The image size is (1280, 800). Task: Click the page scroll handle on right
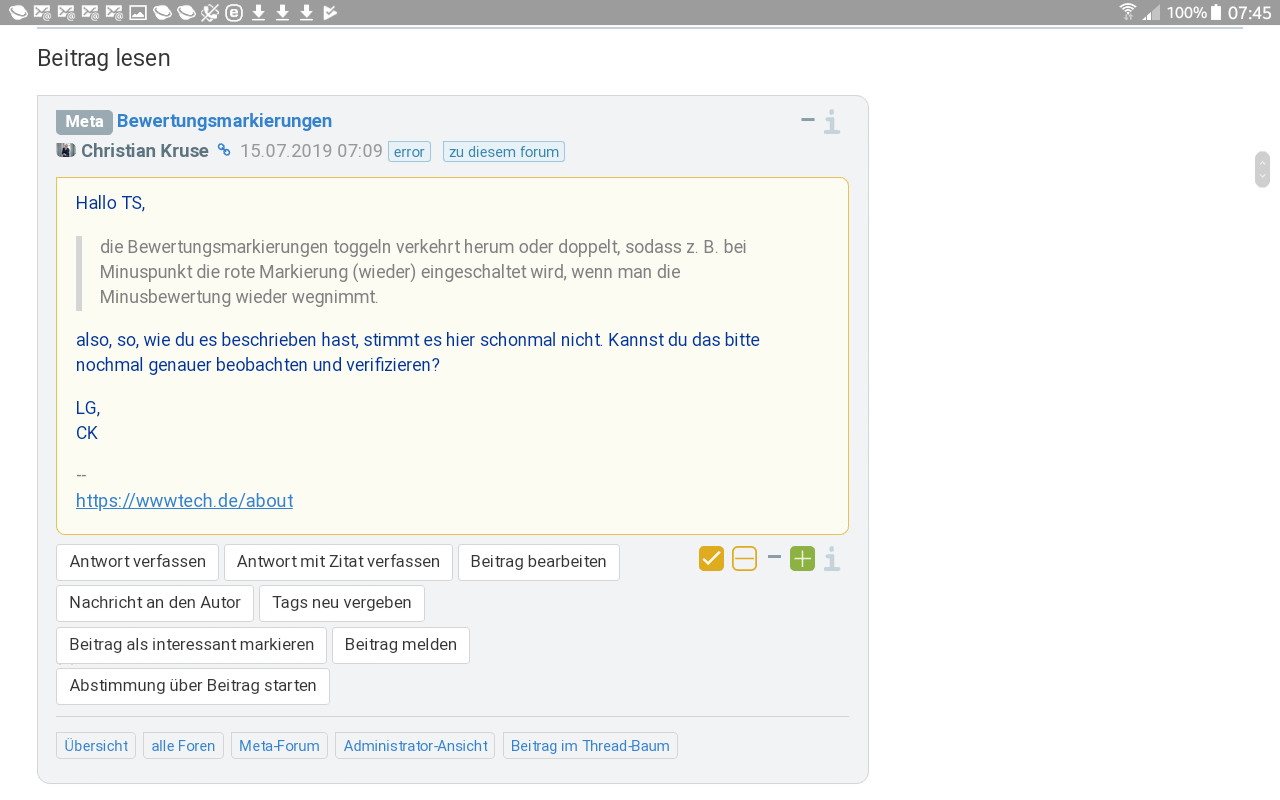click(1262, 169)
